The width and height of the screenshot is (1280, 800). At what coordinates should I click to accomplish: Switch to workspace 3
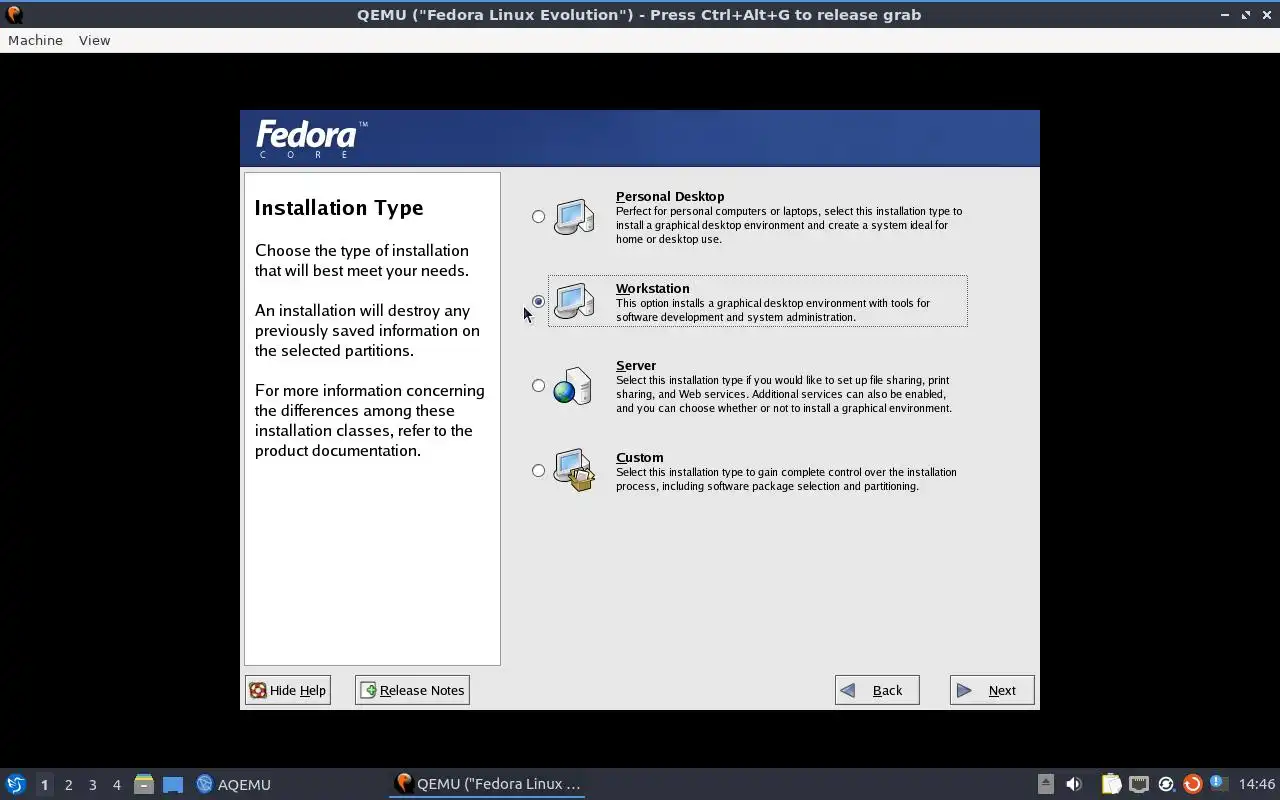click(92, 785)
